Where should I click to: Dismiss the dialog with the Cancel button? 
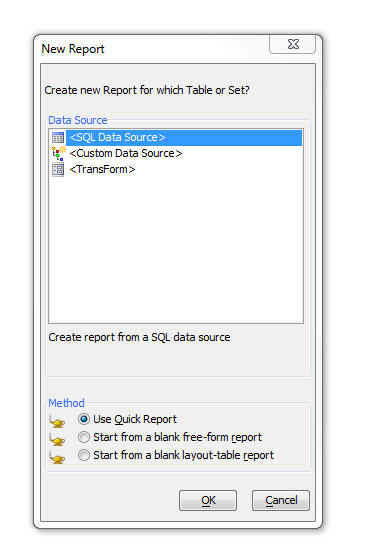(x=281, y=500)
